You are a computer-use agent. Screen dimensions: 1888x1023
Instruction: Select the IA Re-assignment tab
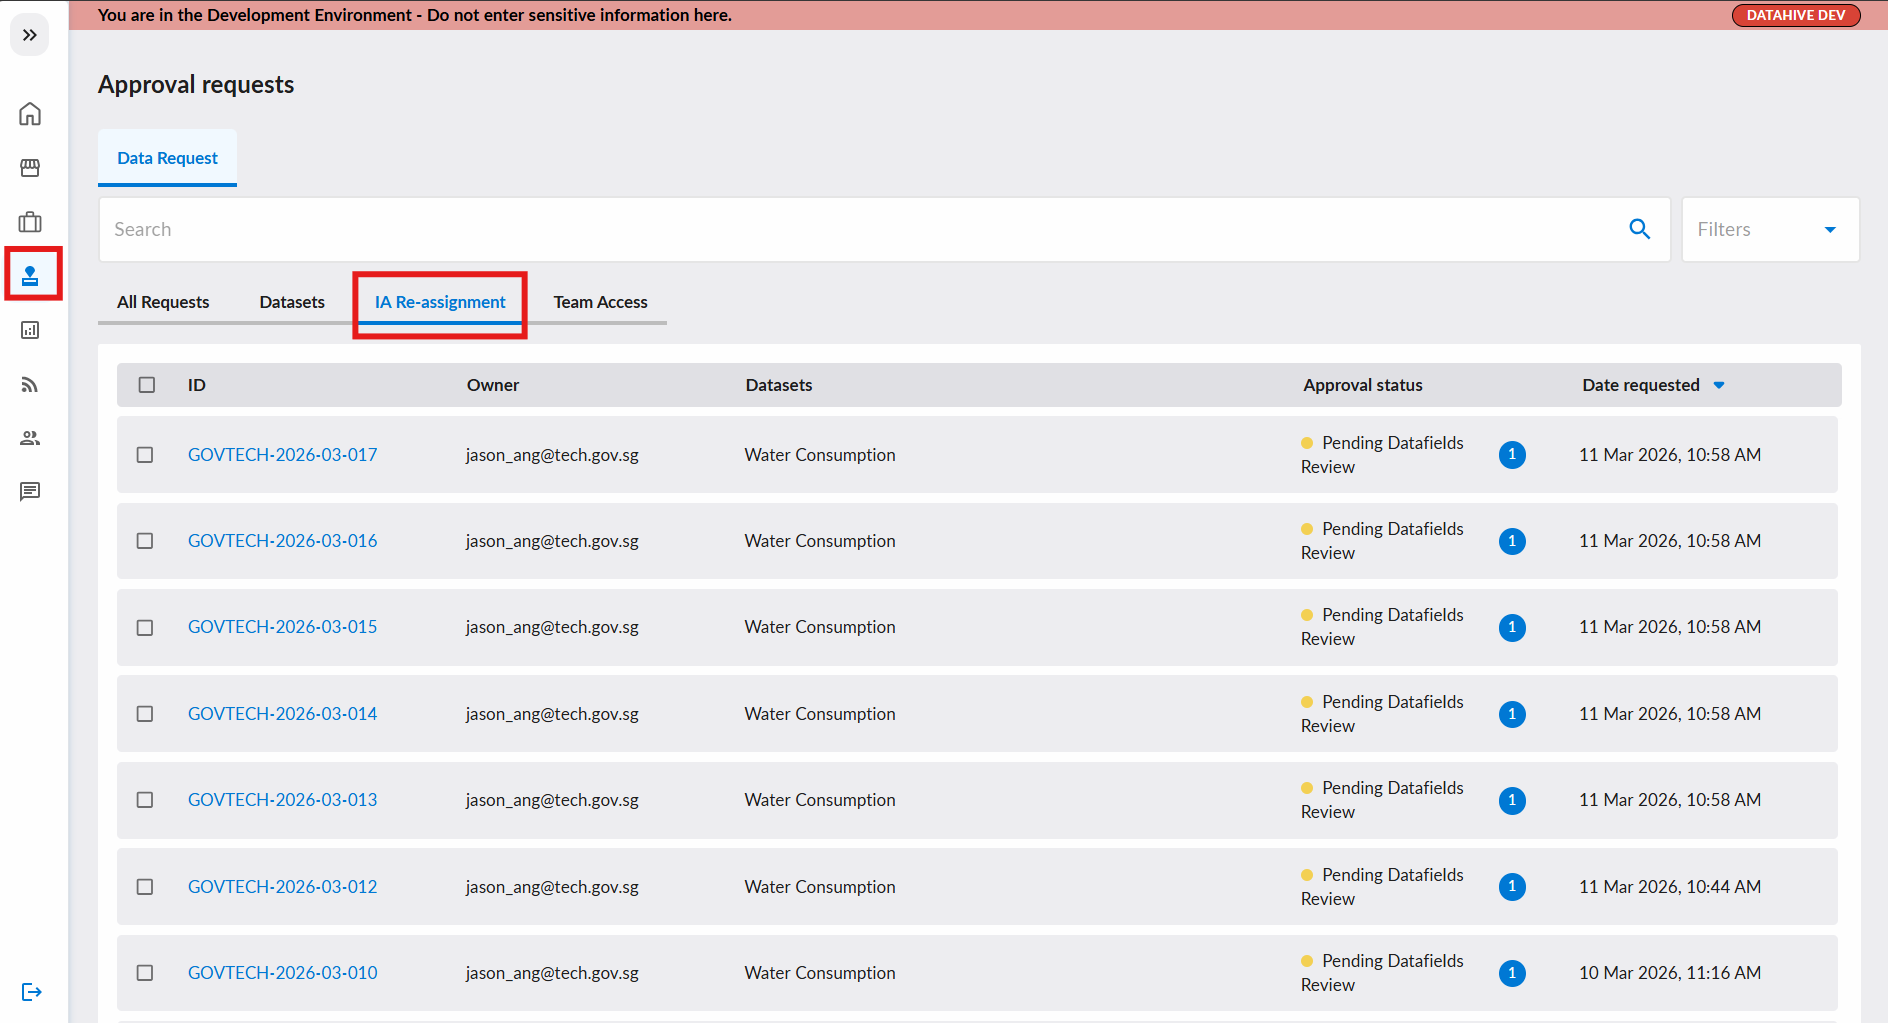click(x=440, y=302)
